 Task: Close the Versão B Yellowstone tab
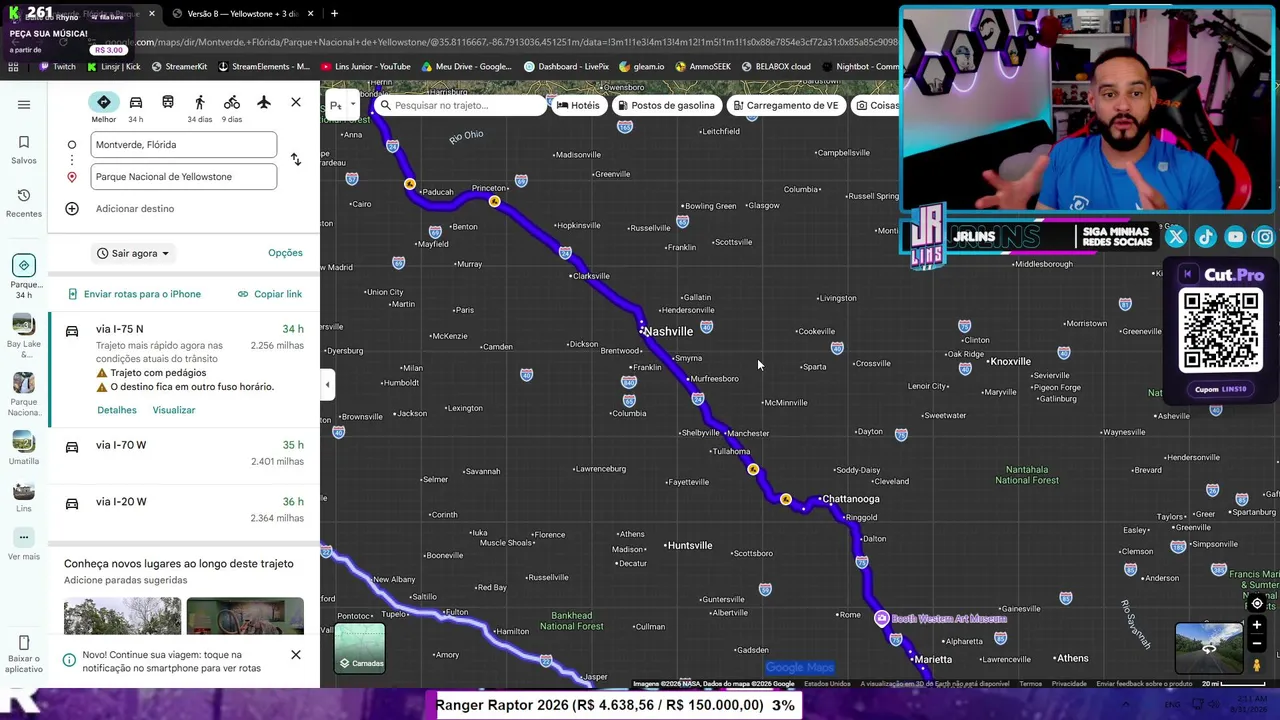310,14
